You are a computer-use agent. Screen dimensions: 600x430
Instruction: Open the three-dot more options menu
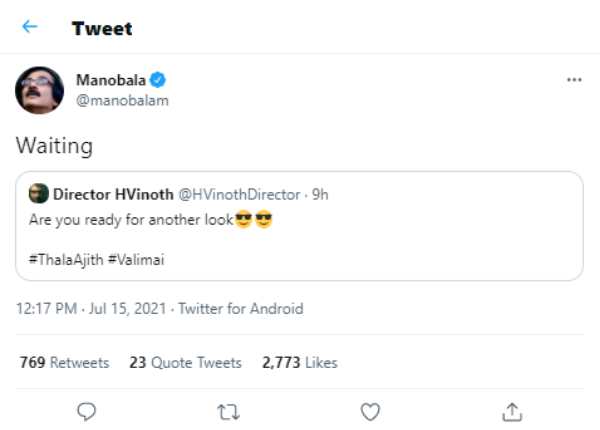pos(573,80)
